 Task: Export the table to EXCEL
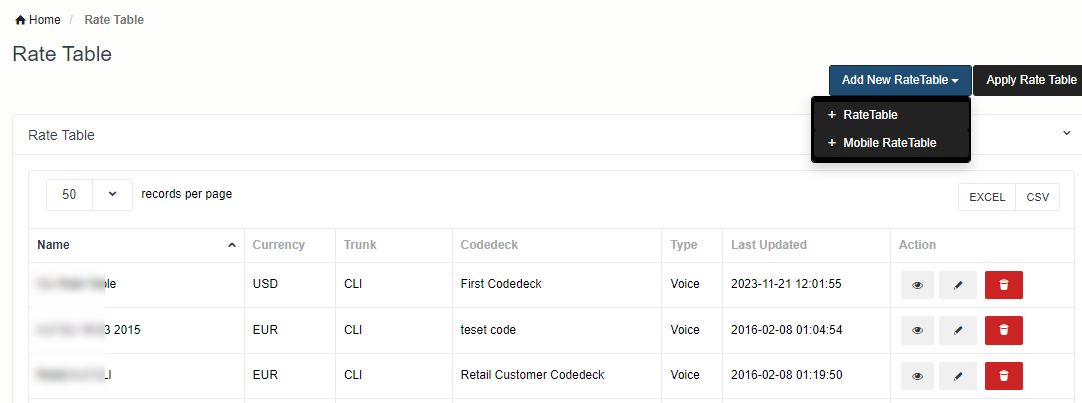pyautogui.click(x=987, y=197)
